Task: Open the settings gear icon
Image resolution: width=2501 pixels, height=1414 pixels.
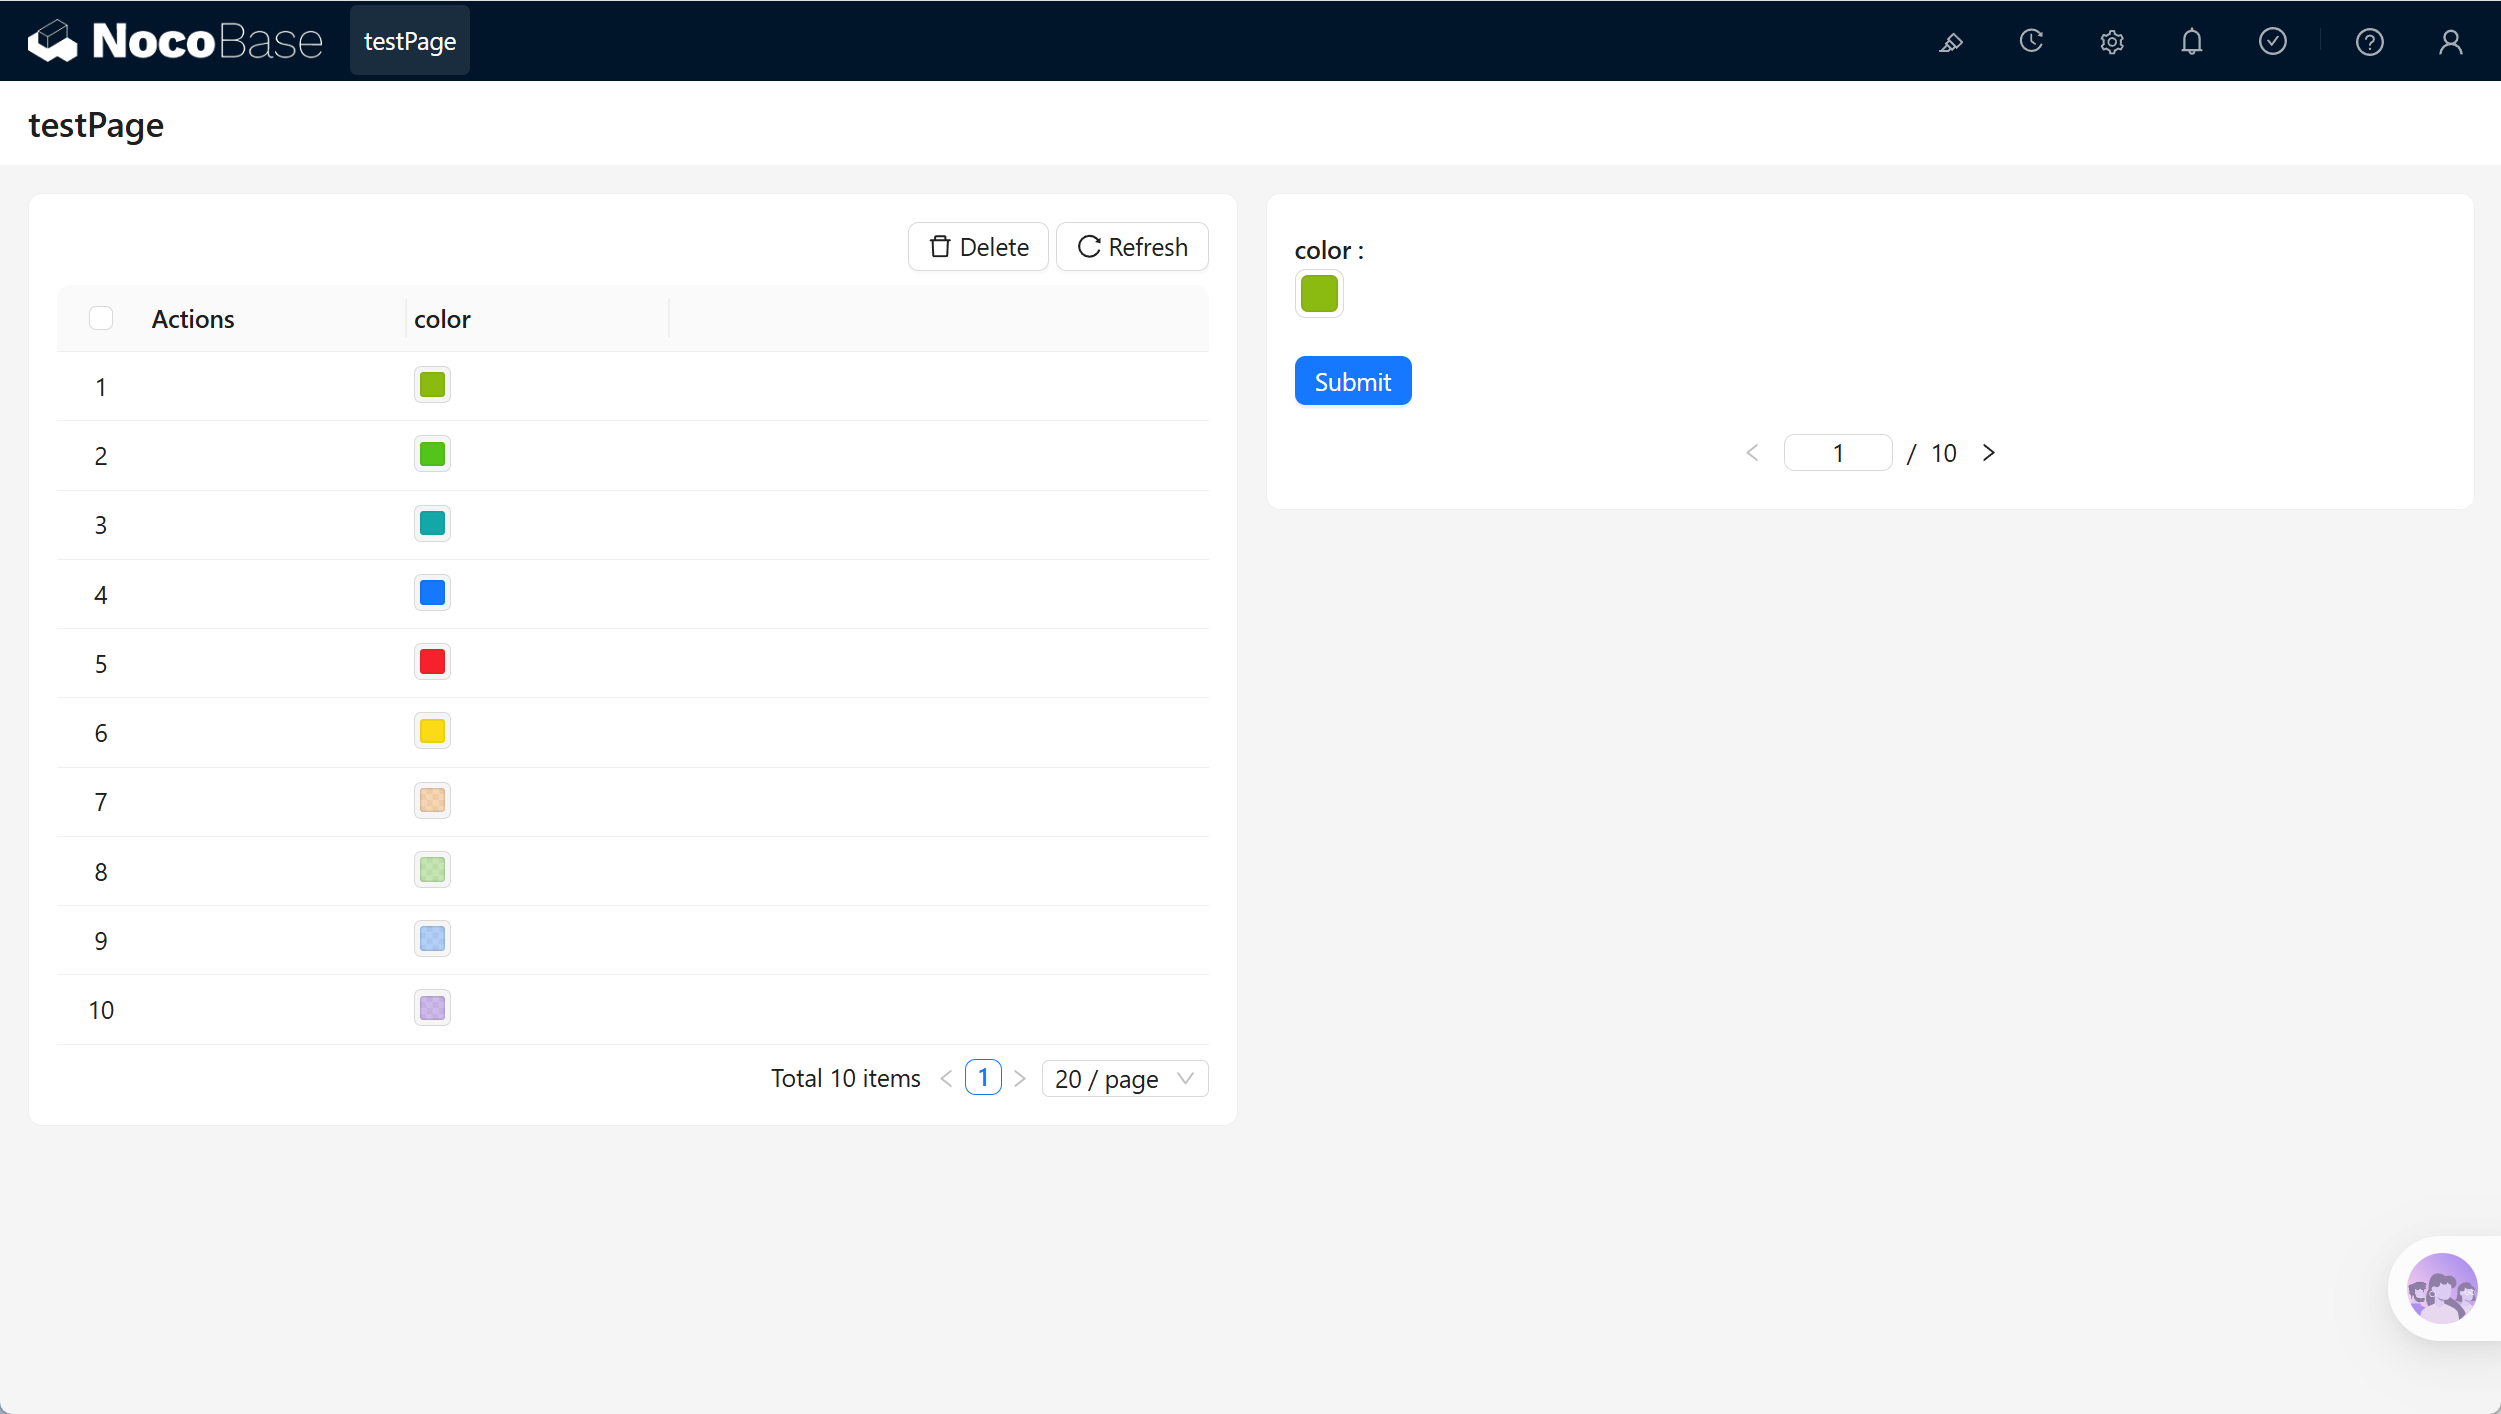Action: coord(2112,42)
